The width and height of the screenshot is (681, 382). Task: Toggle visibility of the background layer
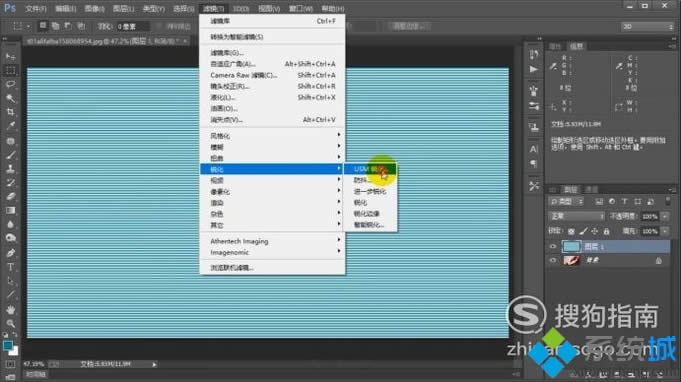(553, 260)
